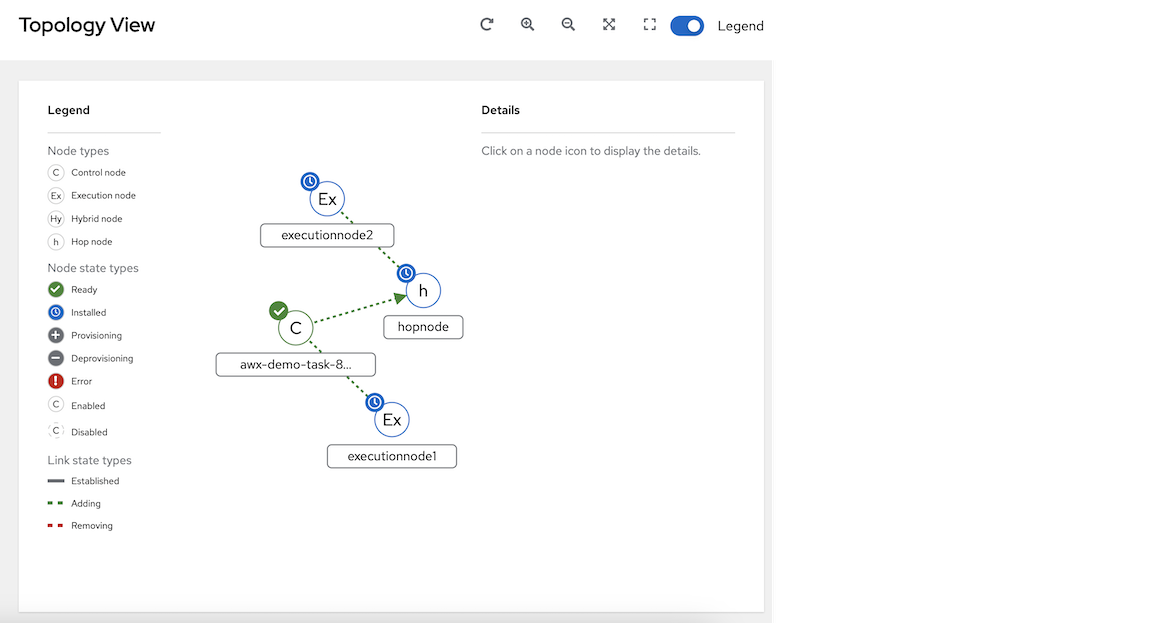Zoom out of the topology graph
Viewport: 1152px width, 623px height.
[568, 25]
